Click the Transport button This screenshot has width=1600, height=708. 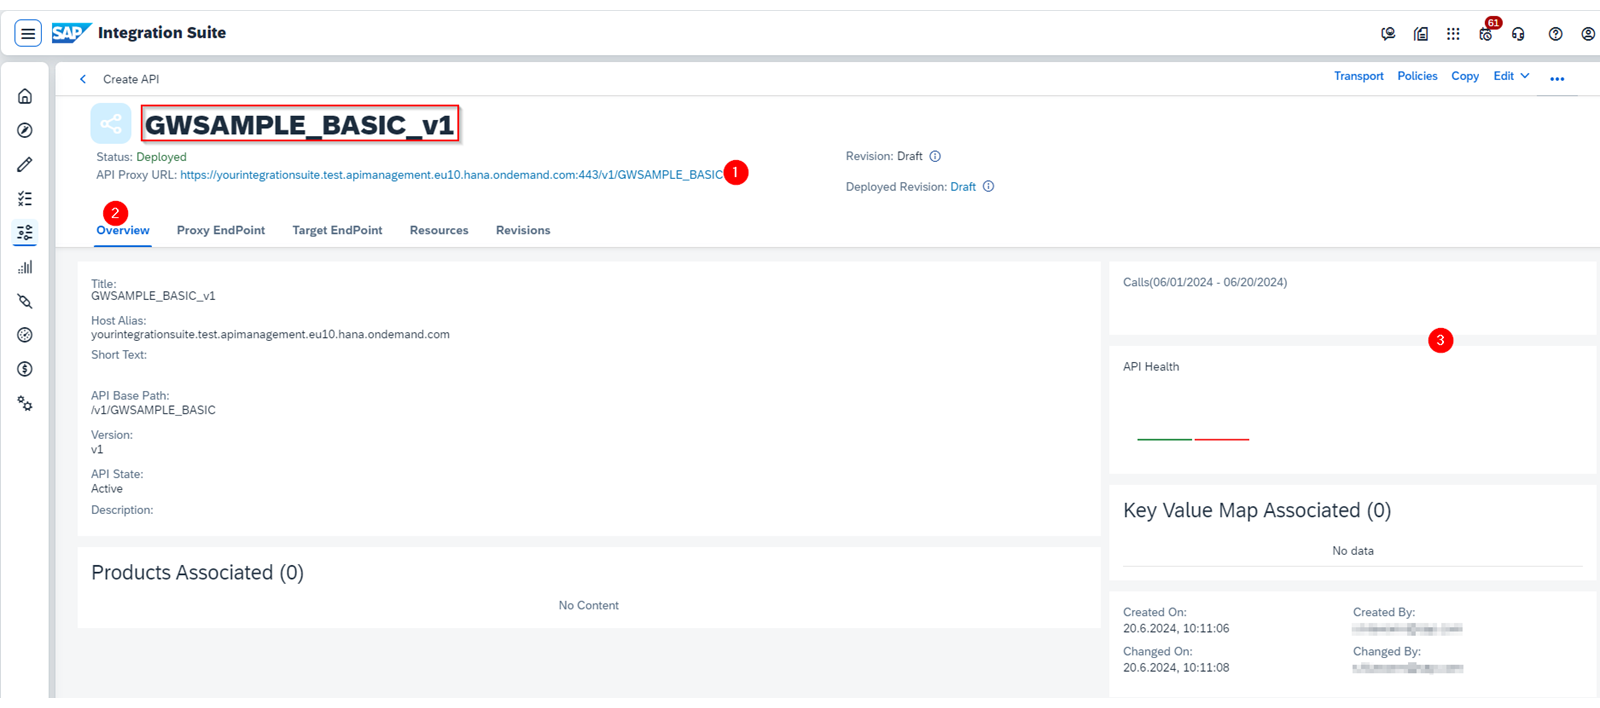coord(1359,76)
